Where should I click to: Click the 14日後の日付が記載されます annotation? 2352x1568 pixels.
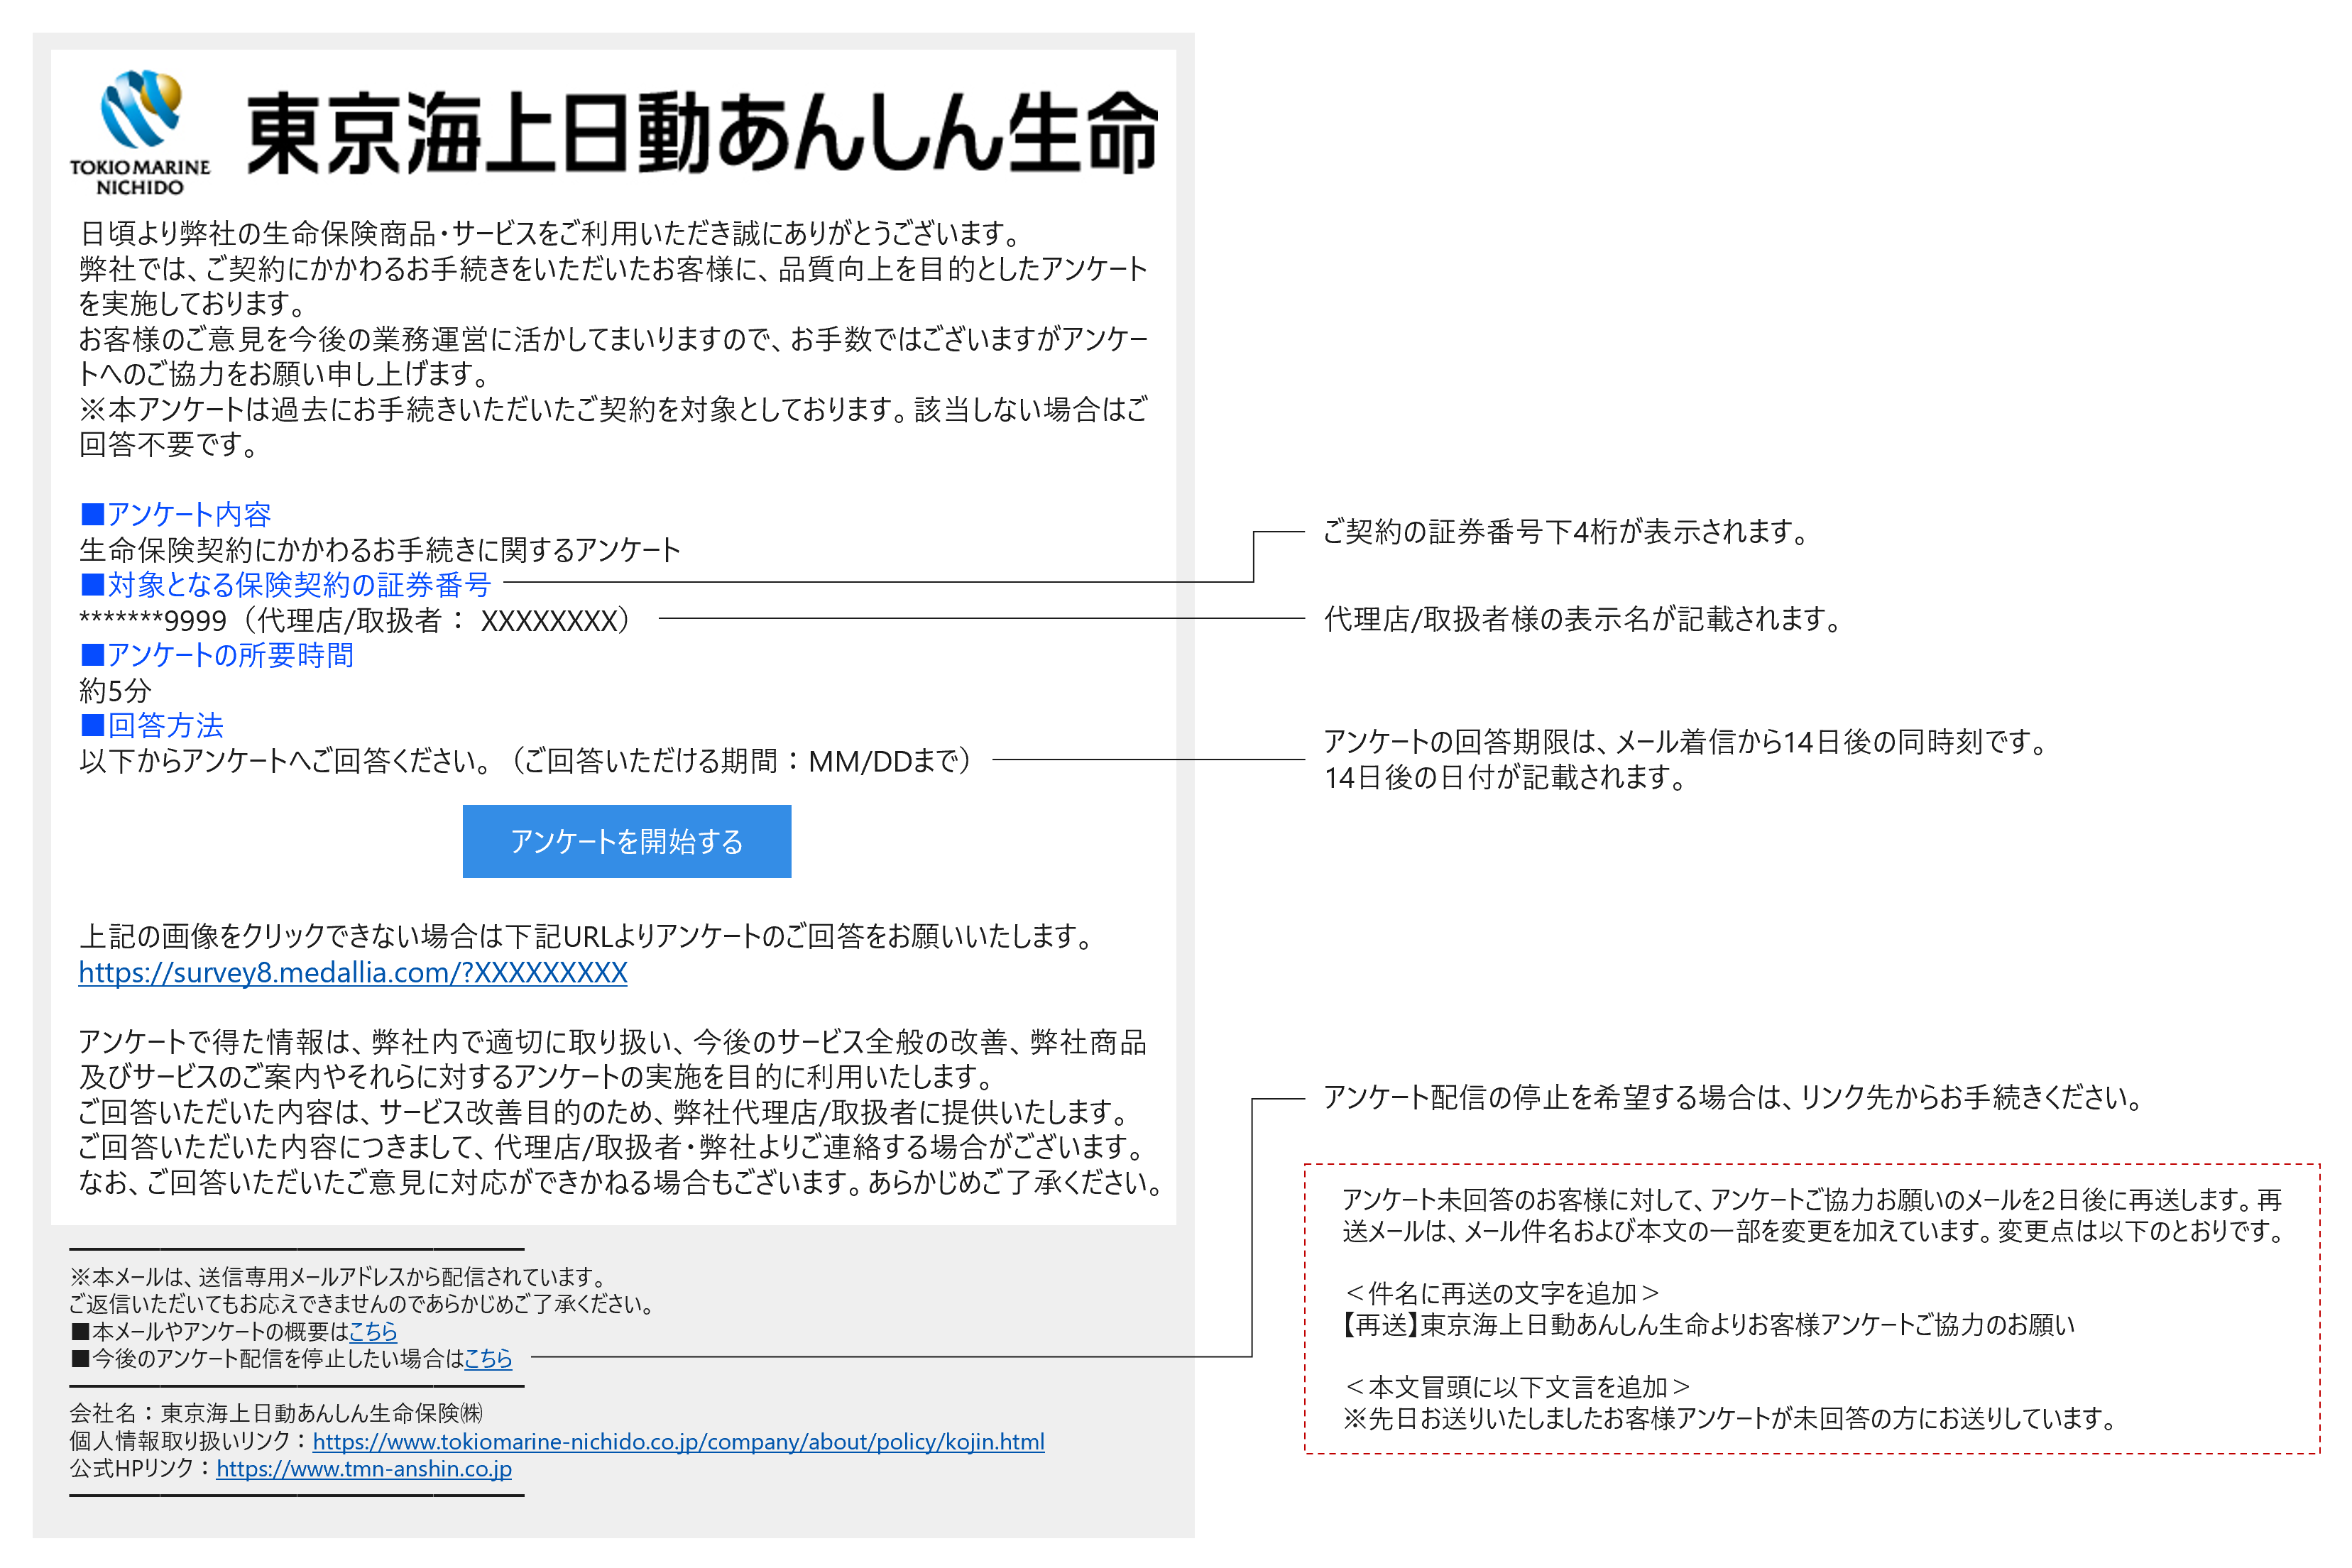click(x=1505, y=777)
